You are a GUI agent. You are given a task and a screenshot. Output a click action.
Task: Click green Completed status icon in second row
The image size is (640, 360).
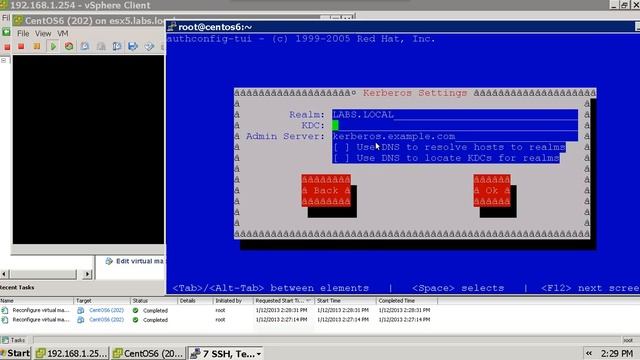pyautogui.click(x=136, y=320)
